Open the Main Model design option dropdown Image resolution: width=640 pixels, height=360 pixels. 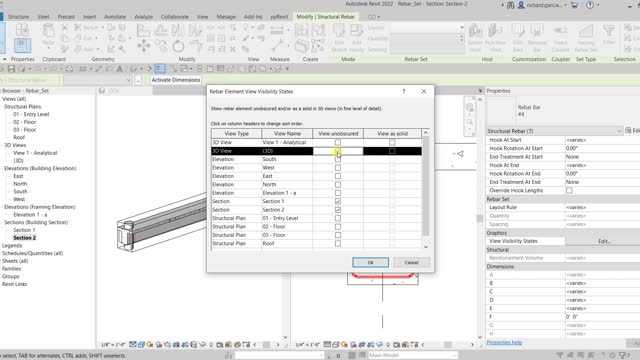point(412,356)
